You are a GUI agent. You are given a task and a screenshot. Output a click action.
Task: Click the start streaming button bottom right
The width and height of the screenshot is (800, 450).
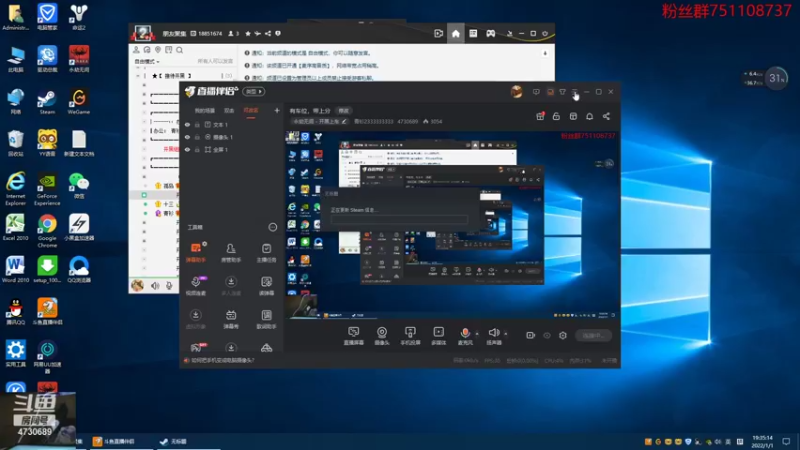point(593,335)
